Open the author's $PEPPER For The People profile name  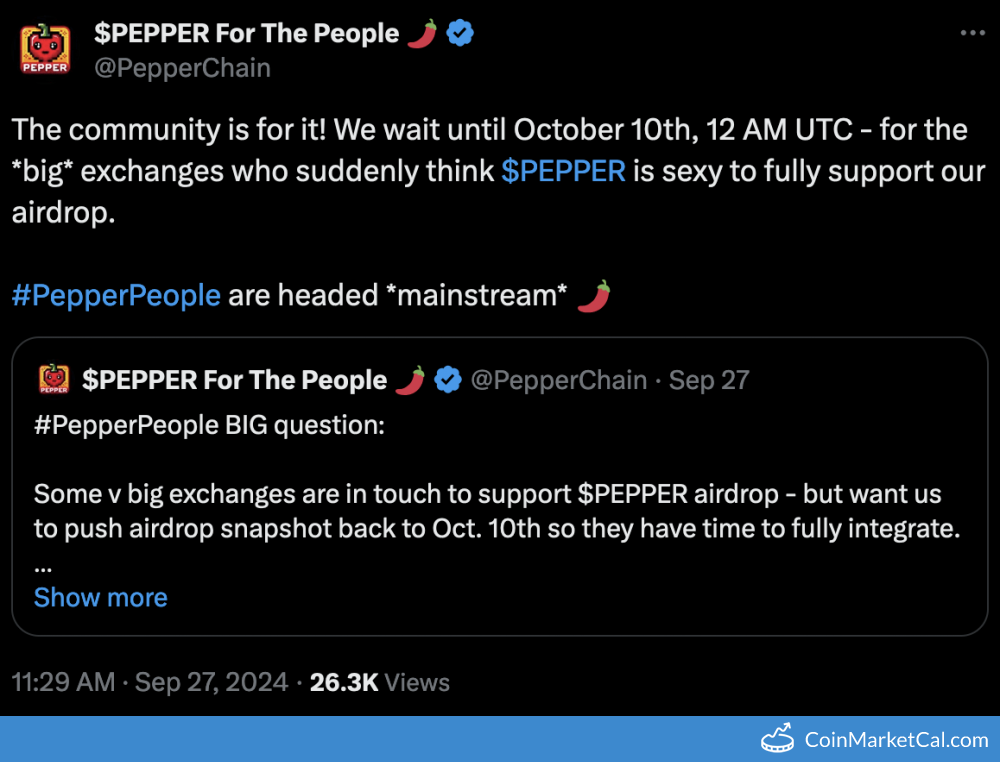click(246, 33)
